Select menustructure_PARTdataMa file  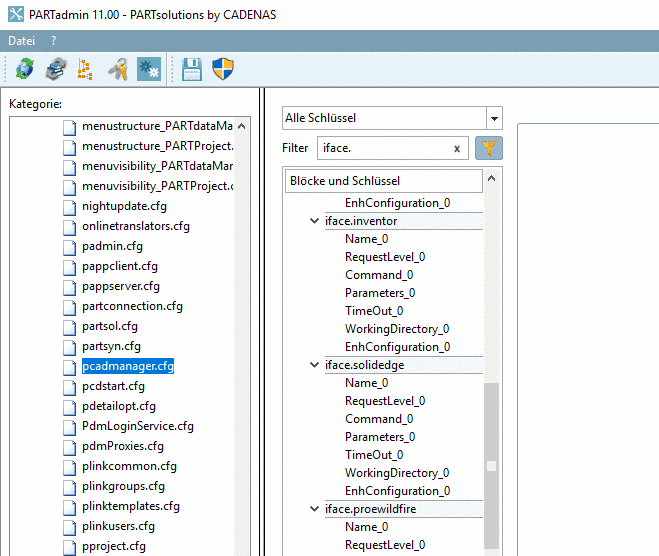157,126
